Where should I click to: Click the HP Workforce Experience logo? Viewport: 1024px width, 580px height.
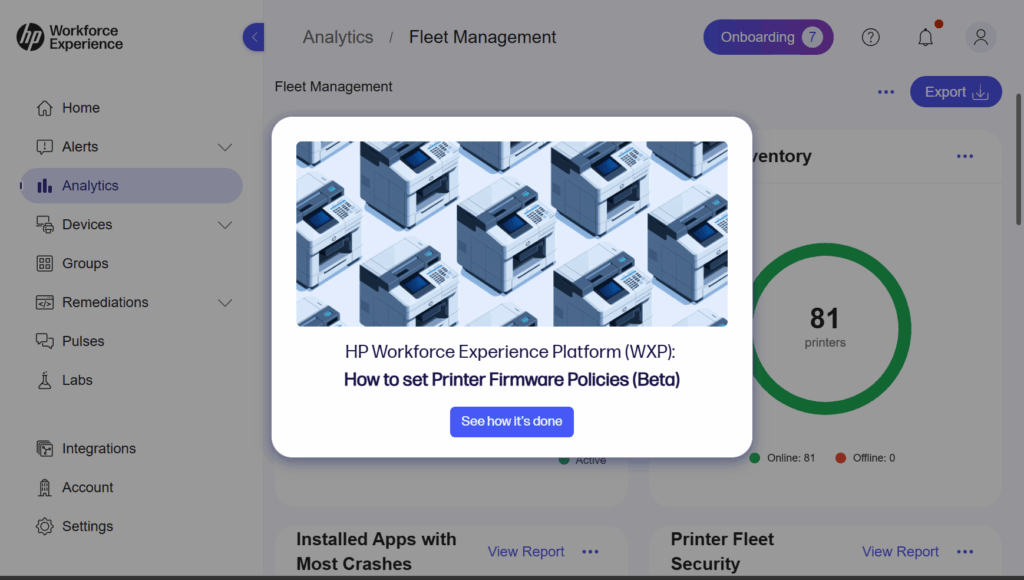coord(69,38)
